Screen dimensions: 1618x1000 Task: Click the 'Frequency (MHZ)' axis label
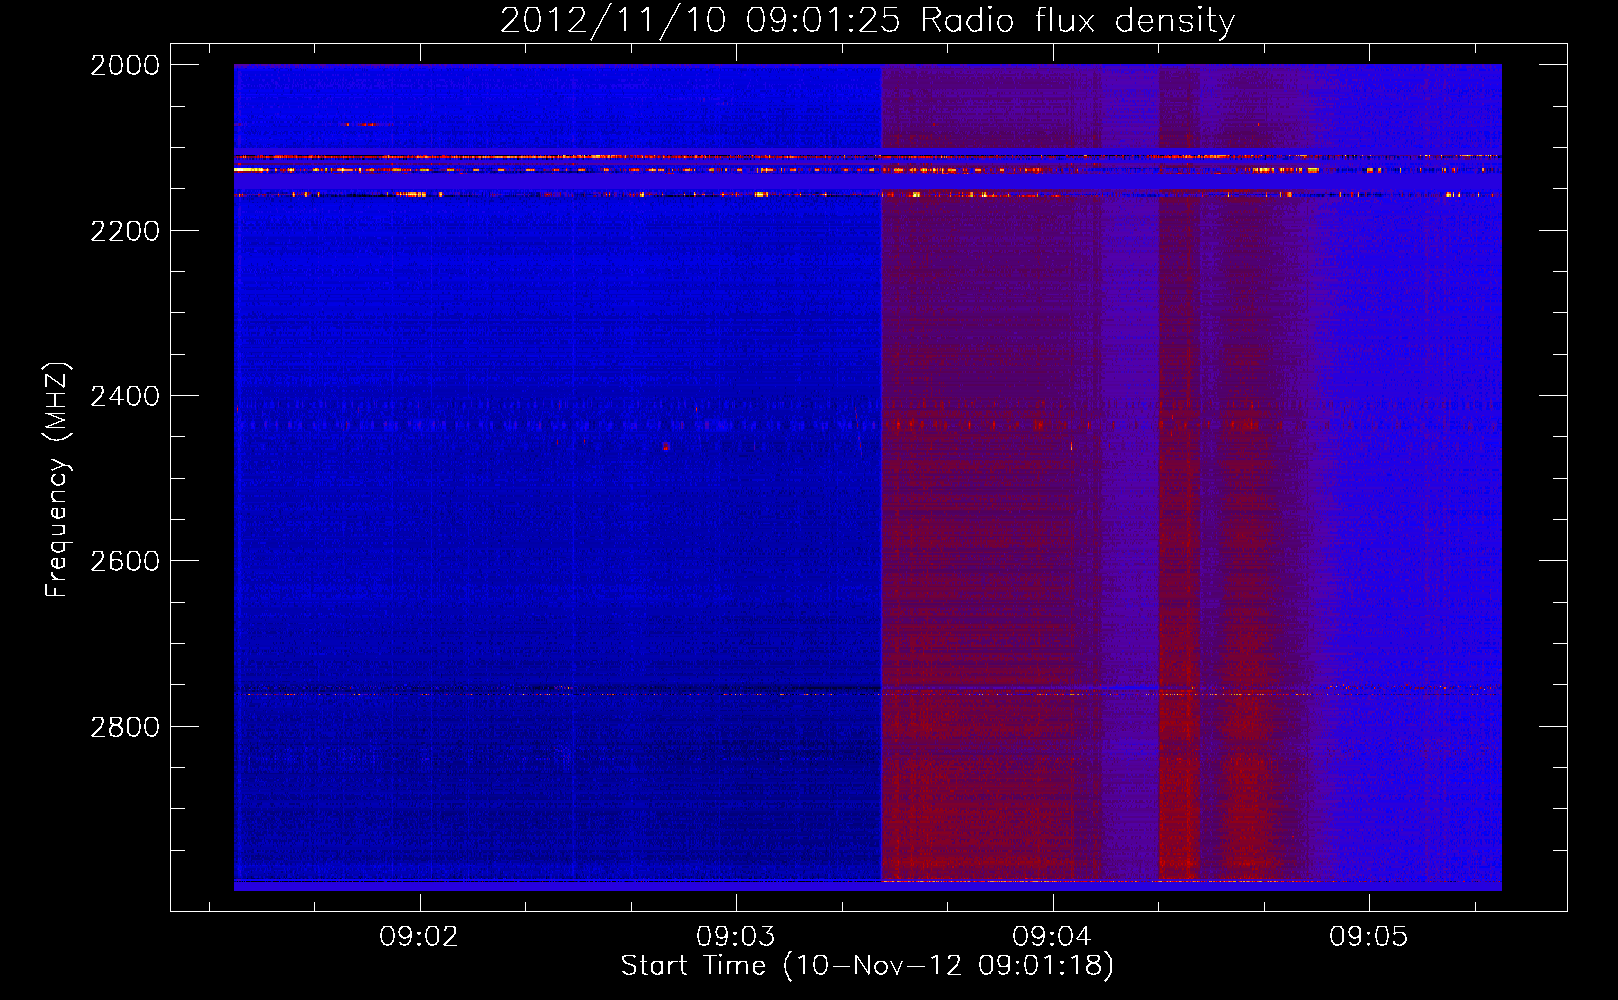[57, 480]
